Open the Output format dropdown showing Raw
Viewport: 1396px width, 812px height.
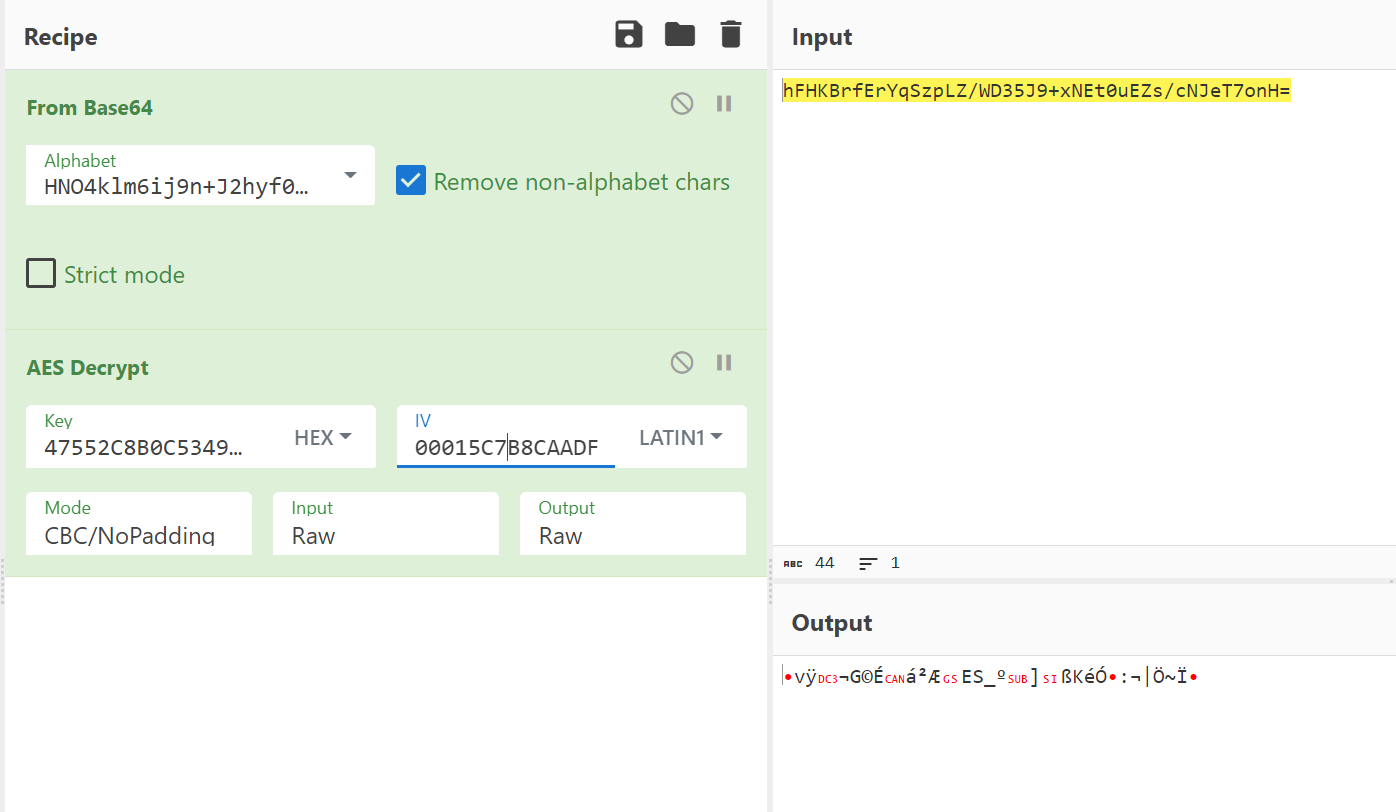(633, 523)
